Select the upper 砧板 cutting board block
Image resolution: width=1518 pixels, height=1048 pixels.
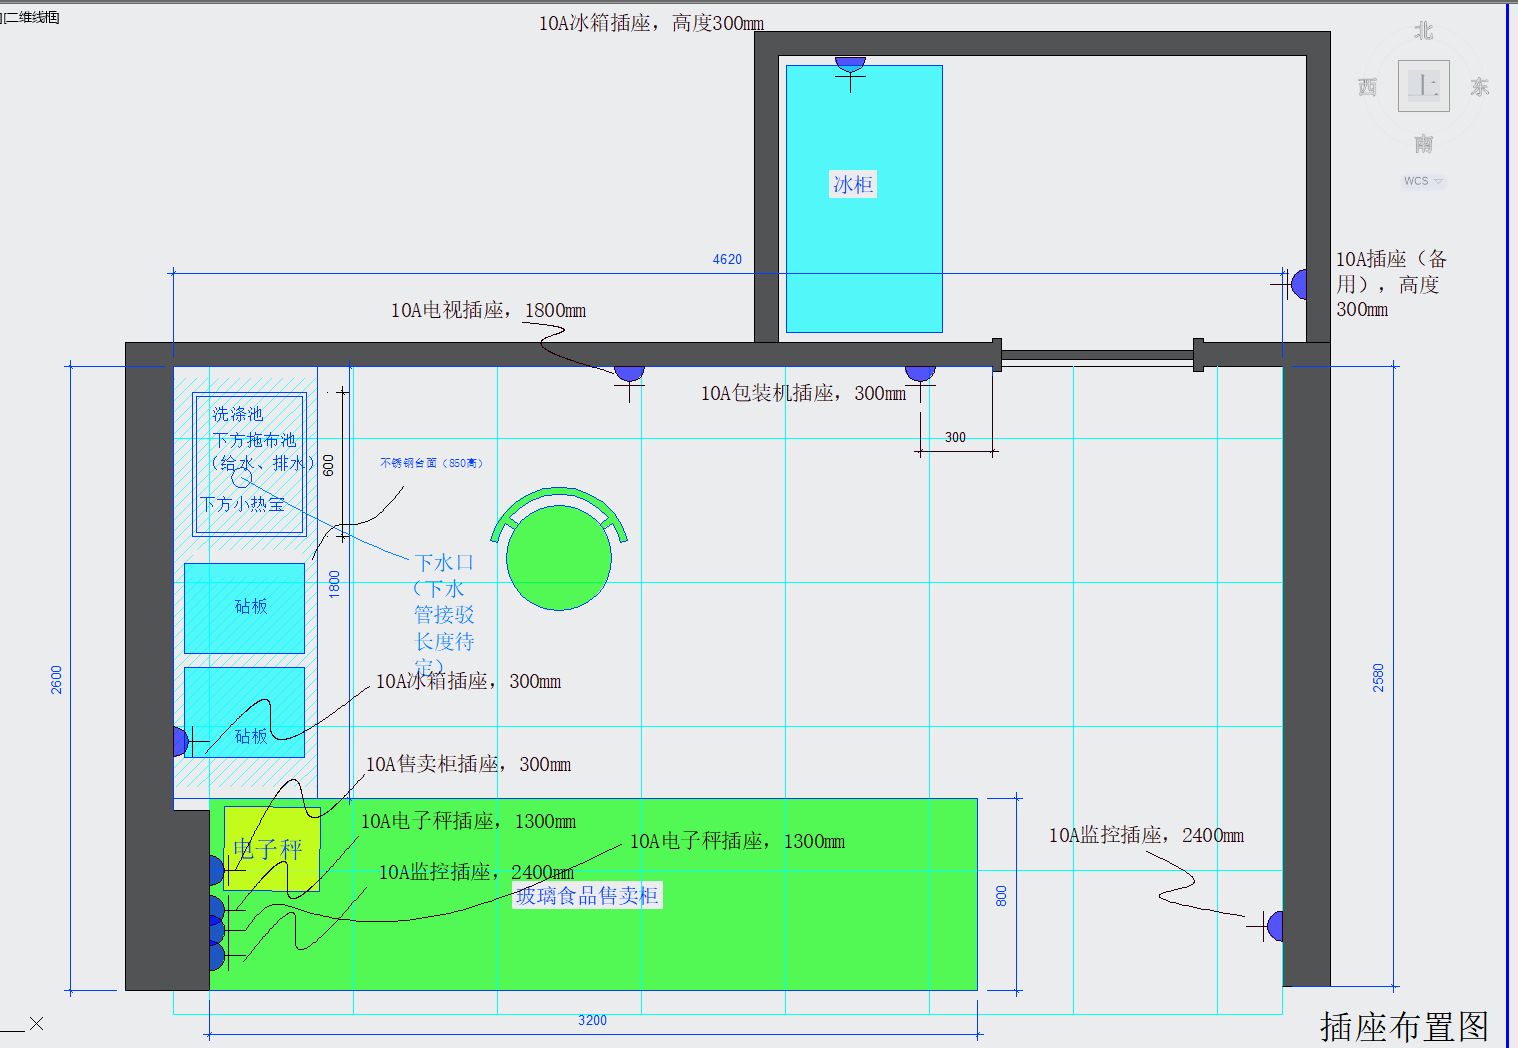(244, 607)
